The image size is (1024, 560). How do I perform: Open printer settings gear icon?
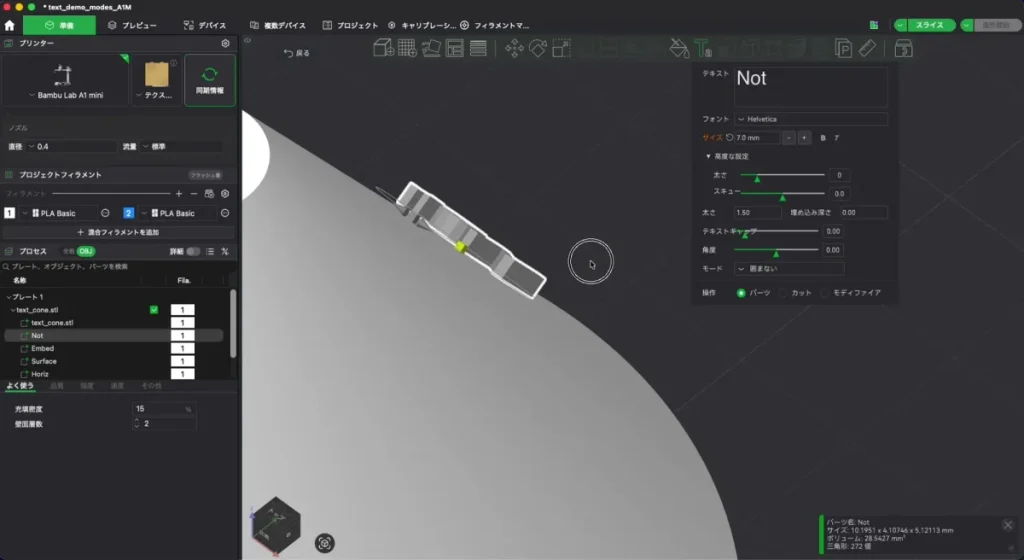pos(225,43)
